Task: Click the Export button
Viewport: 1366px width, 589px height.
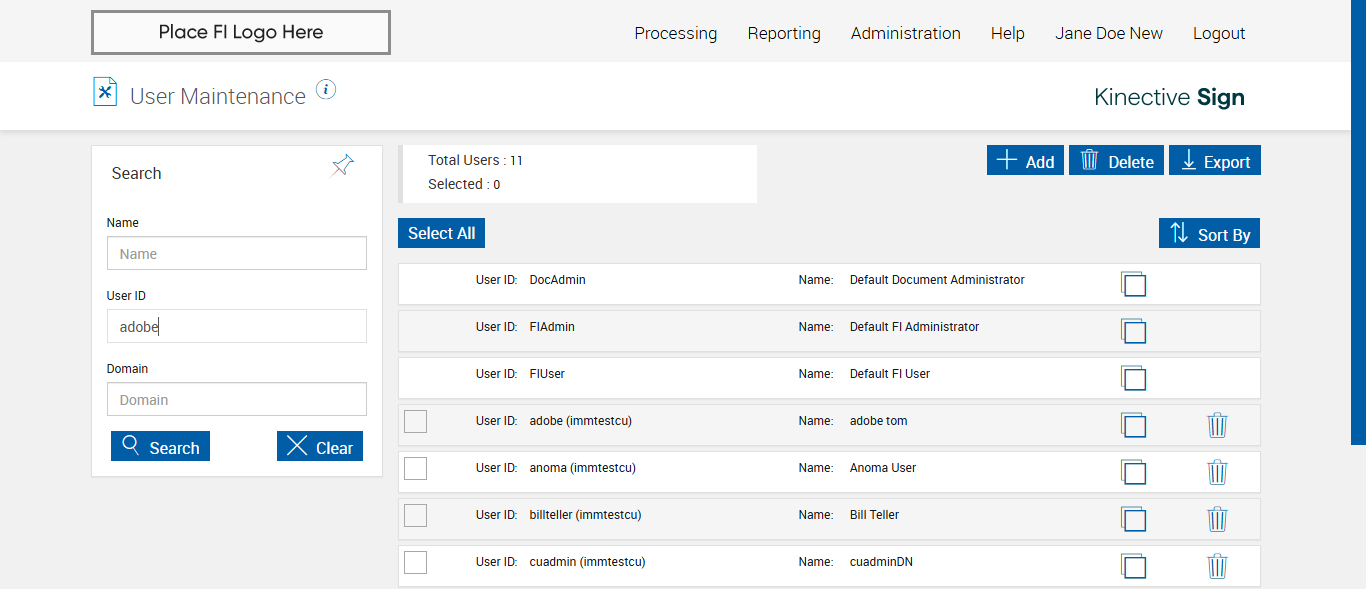Action: pos(1215,161)
